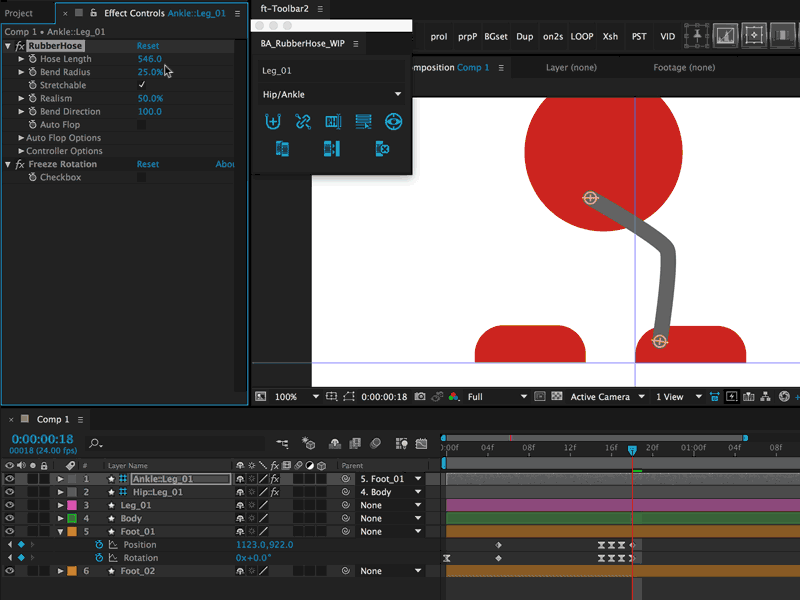Viewport: 800px width, 600px height.
Task: Take a snapshot with the camera icon
Action: pyautogui.click(x=420, y=397)
